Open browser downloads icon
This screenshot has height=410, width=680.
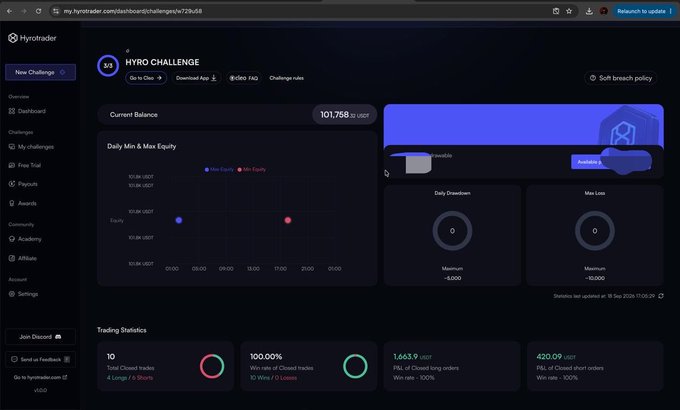pyautogui.click(x=589, y=11)
